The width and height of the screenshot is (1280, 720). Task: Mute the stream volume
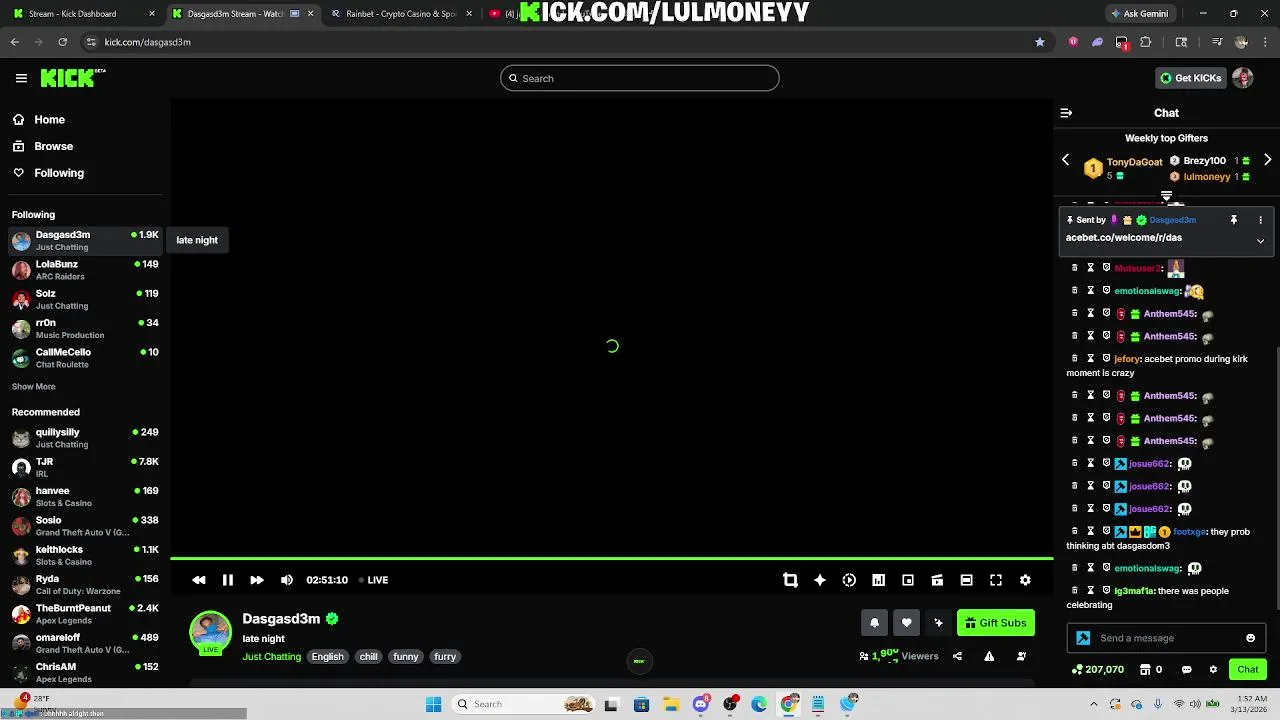coord(287,580)
